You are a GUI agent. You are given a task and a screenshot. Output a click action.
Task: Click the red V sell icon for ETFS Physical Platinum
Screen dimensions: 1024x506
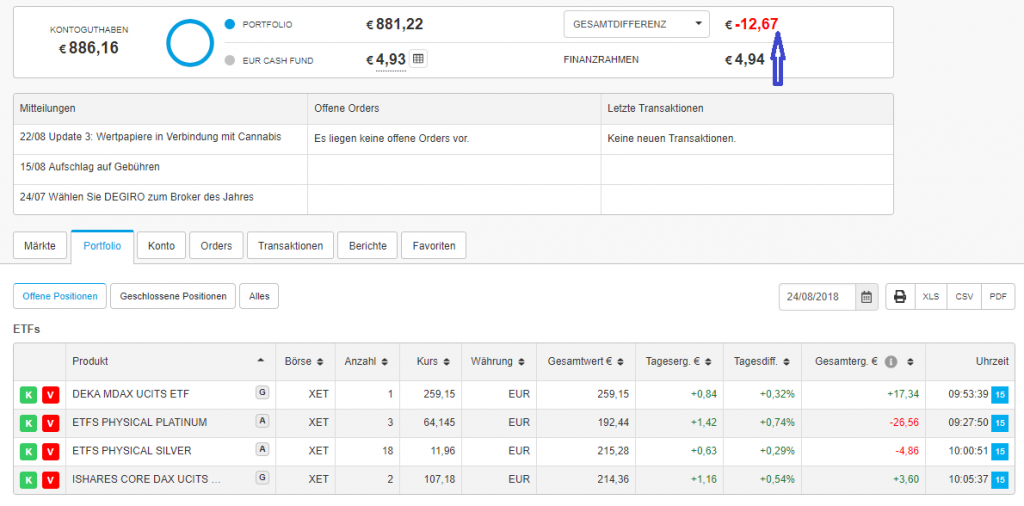click(50, 423)
